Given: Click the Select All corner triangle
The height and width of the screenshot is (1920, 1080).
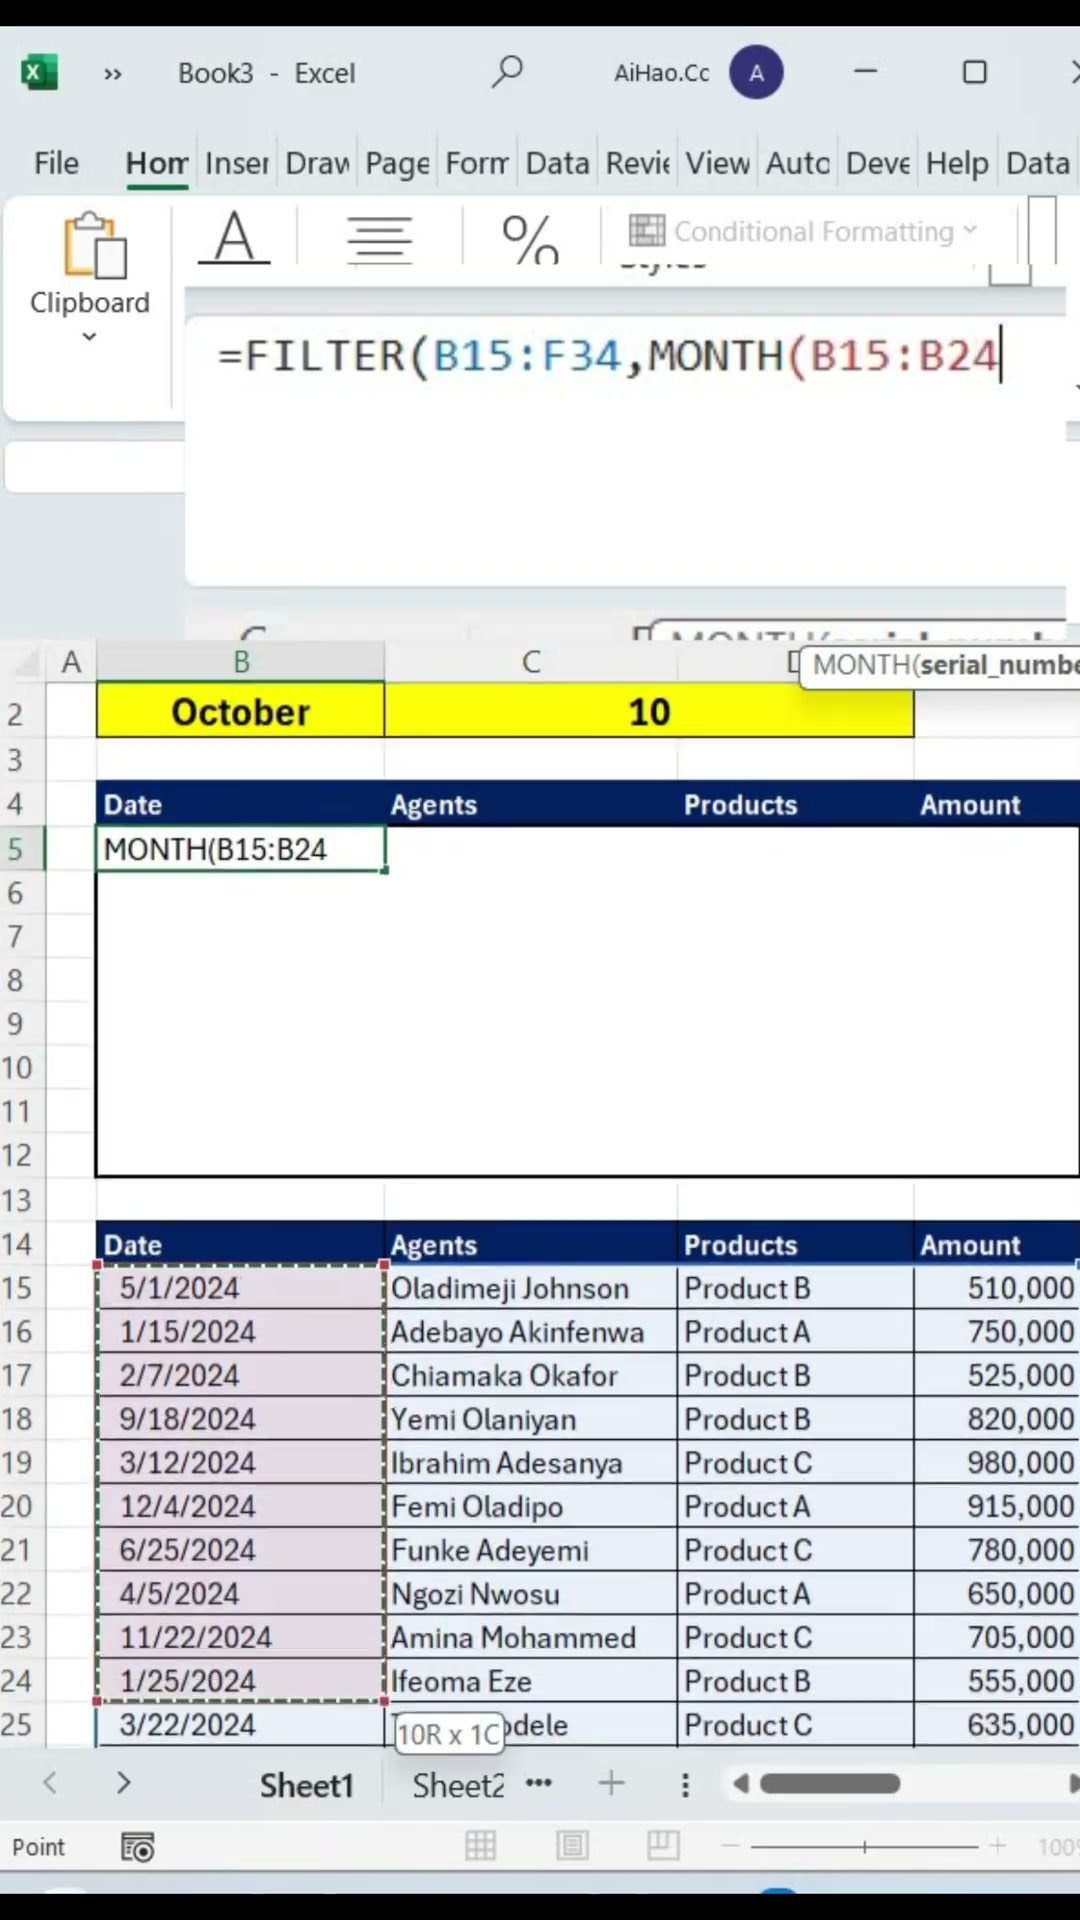Looking at the screenshot, I should pos(25,662).
